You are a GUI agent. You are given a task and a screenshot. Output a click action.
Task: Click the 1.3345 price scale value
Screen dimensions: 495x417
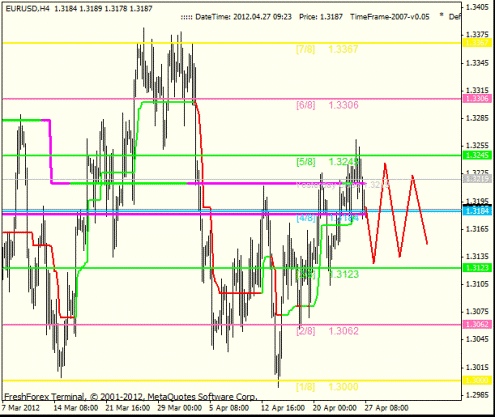(x=477, y=63)
